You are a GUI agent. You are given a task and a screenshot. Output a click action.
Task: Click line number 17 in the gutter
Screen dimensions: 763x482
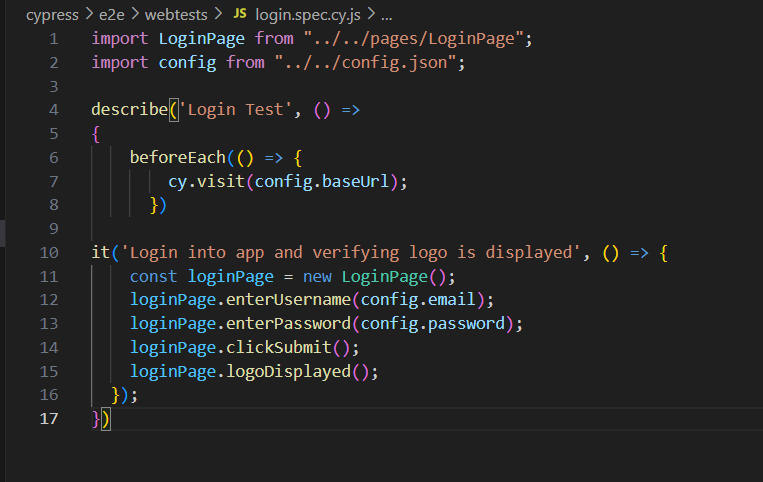coord(49,419)
